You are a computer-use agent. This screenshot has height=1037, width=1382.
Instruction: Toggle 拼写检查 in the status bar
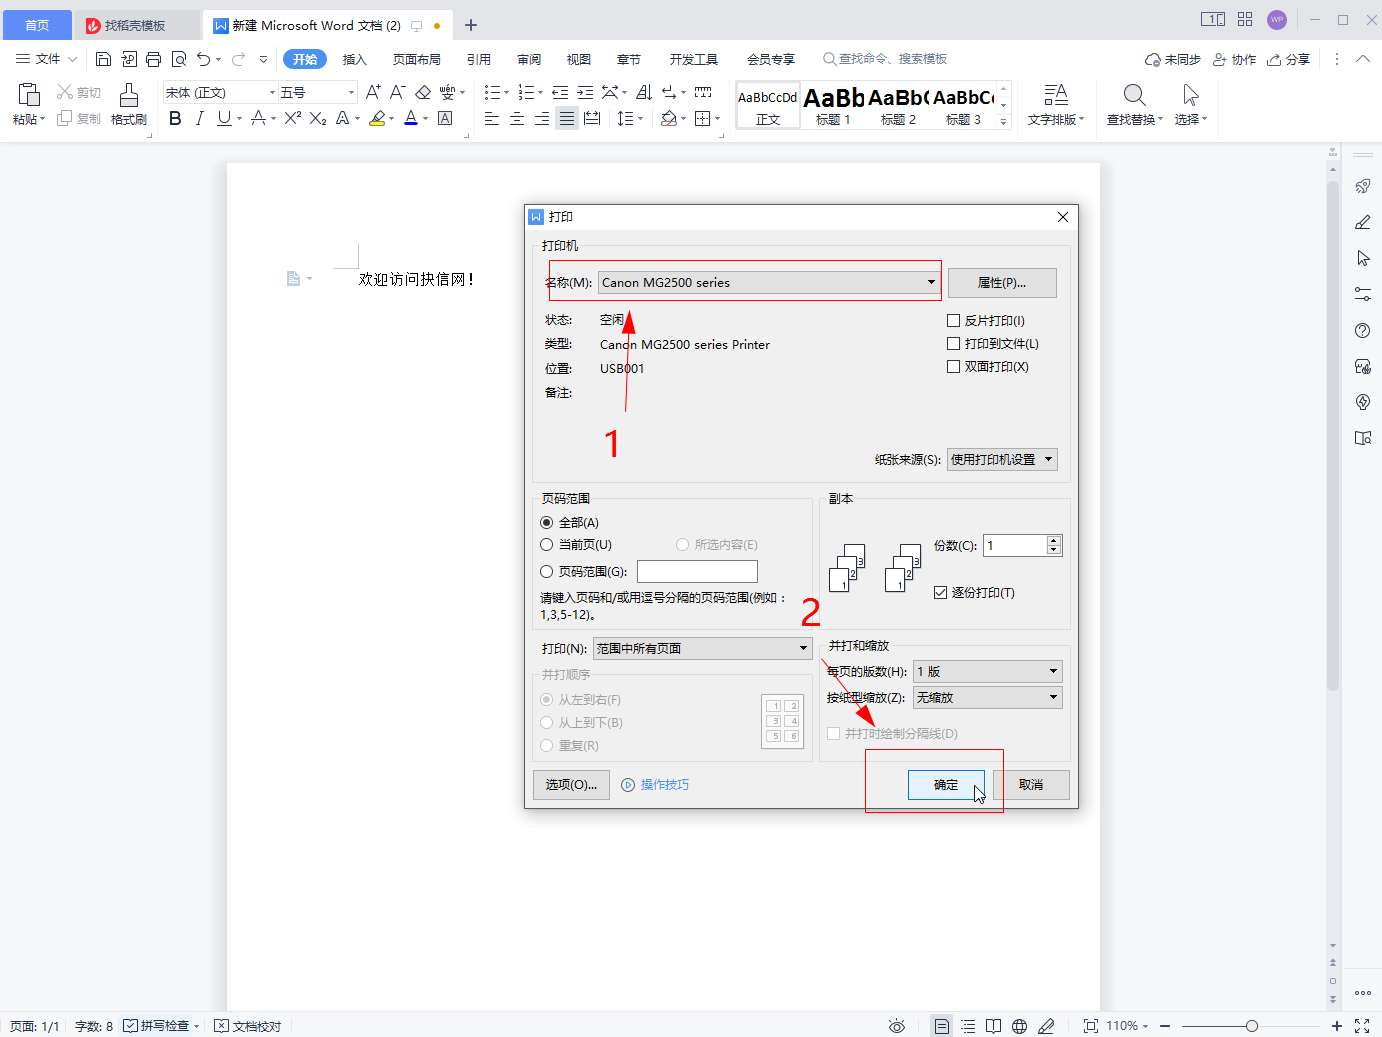tap(161, 1026)
